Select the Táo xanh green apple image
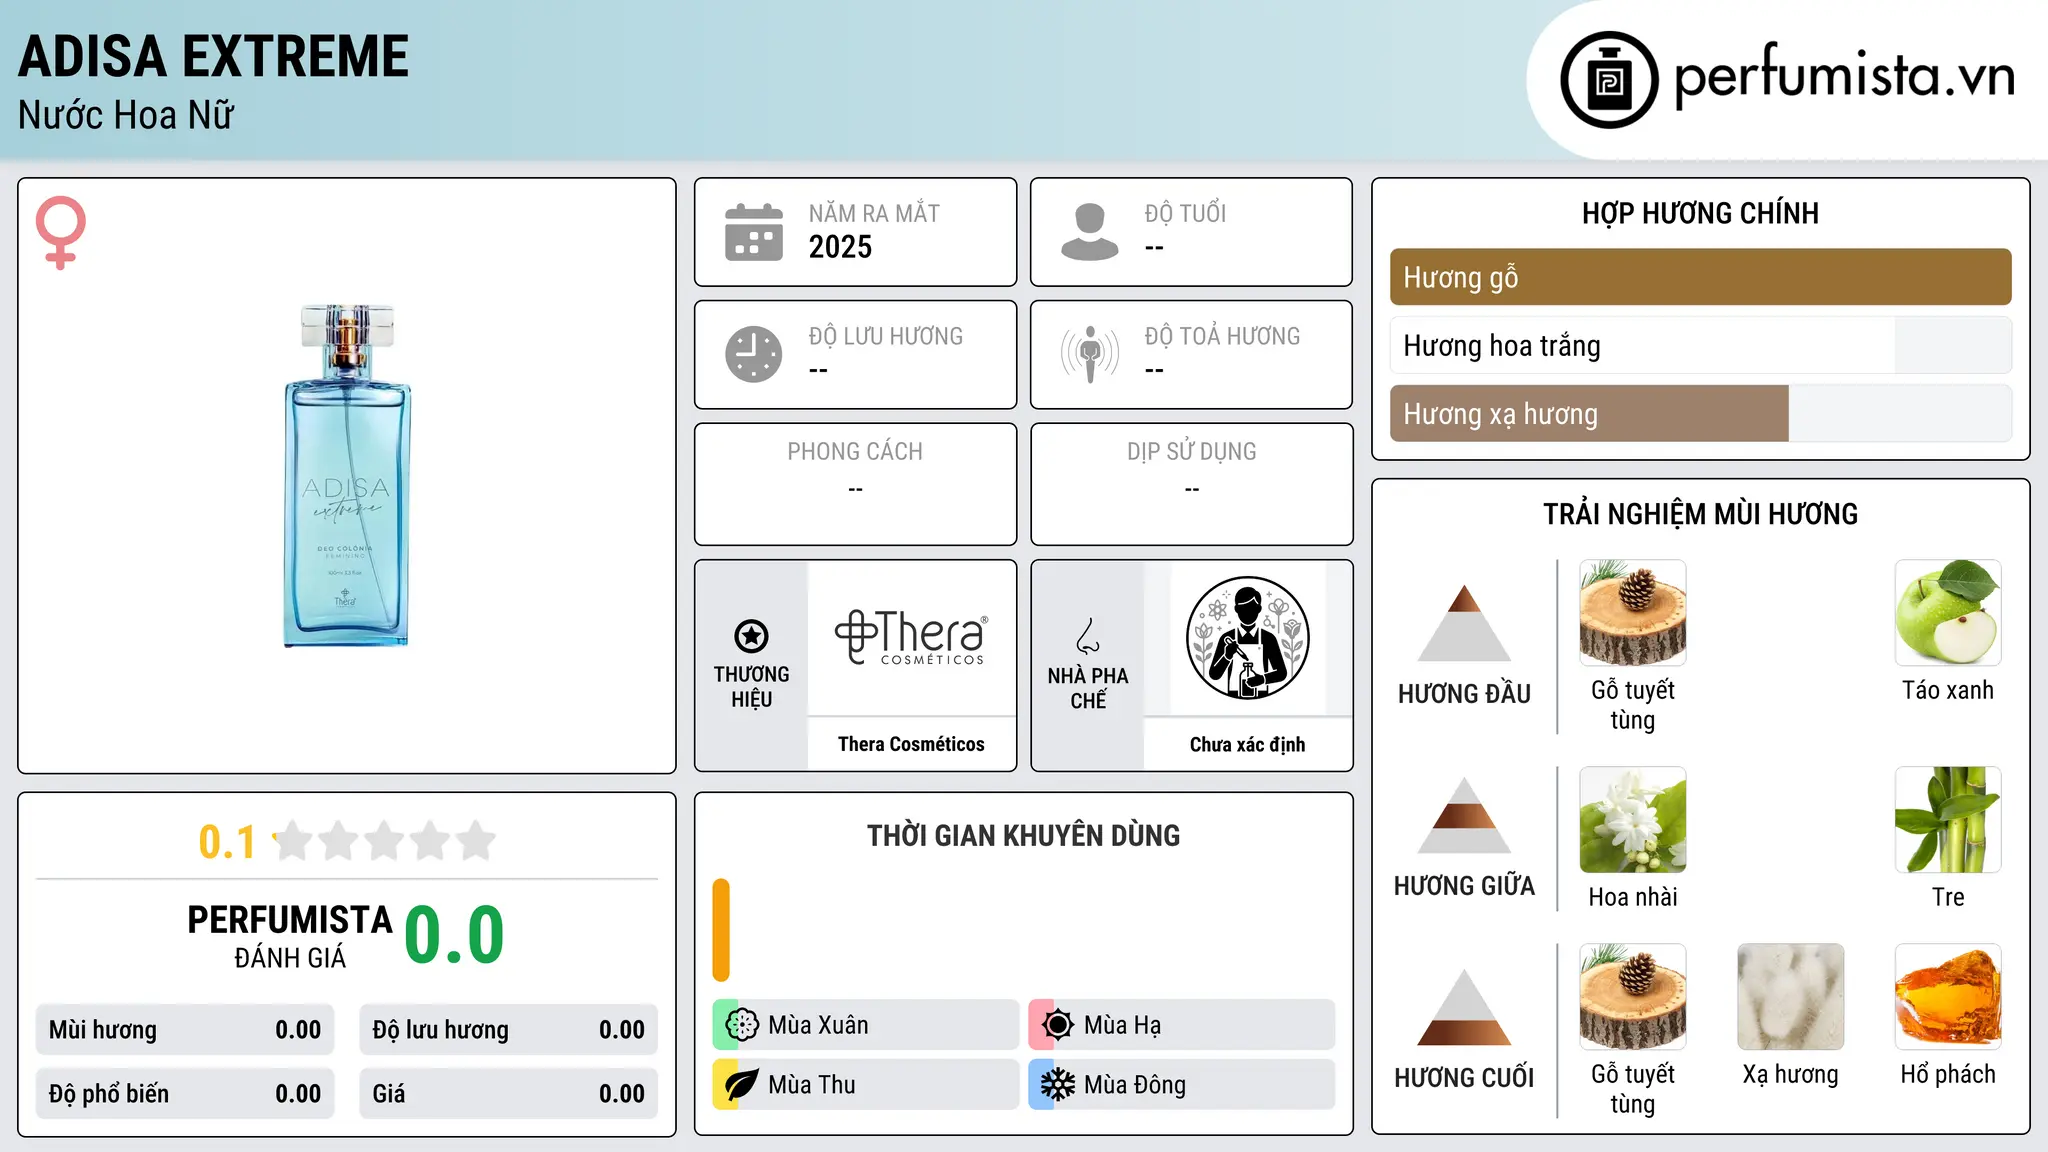The height and width of the screenshot is (1152, 2048). pyautogui.click(x=1948, y=613)
